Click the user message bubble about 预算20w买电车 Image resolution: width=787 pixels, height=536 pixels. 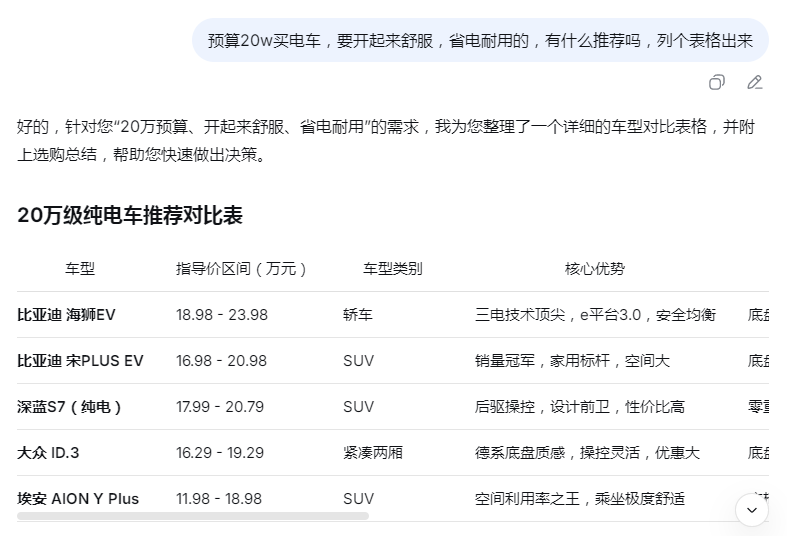click(x=480, y=40)
